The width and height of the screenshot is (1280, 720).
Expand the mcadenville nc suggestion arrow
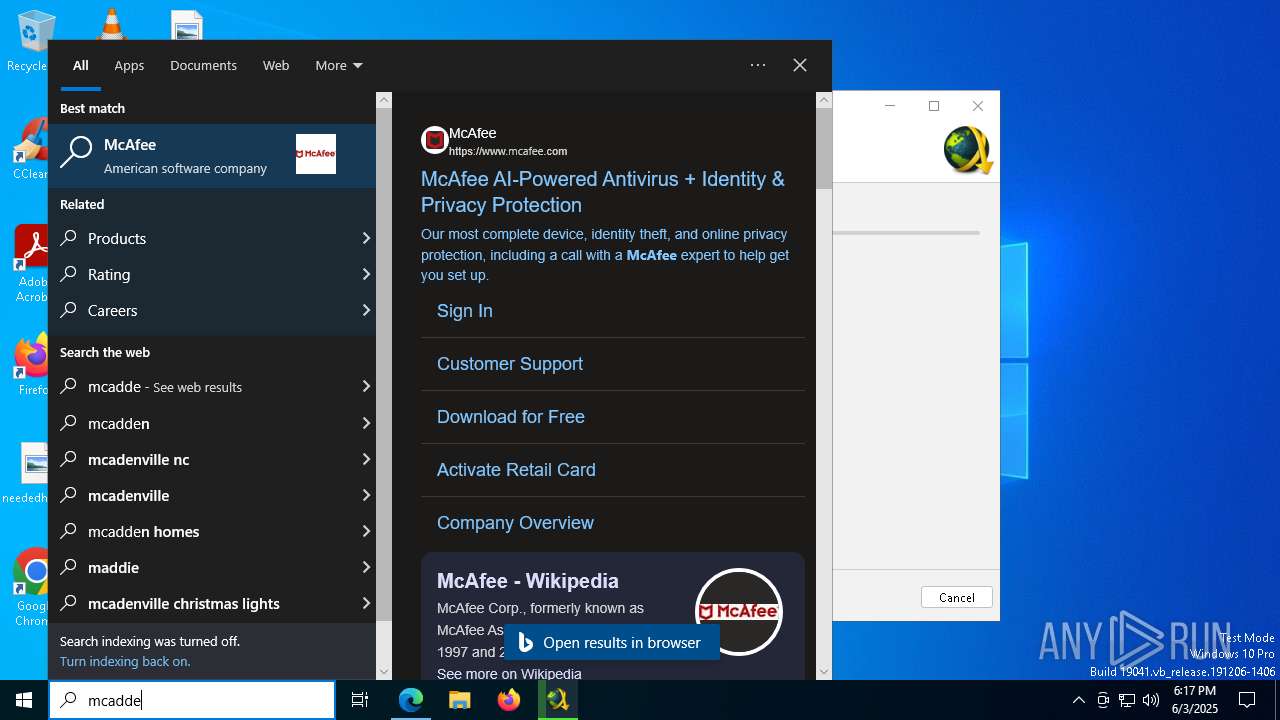pos(365,459)
